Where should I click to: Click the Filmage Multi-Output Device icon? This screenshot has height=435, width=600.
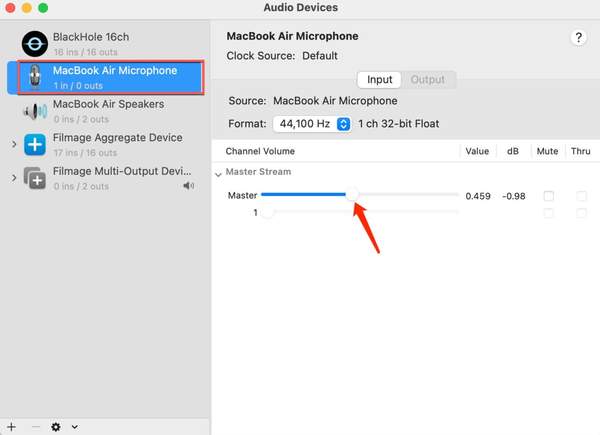click(35, 178)
